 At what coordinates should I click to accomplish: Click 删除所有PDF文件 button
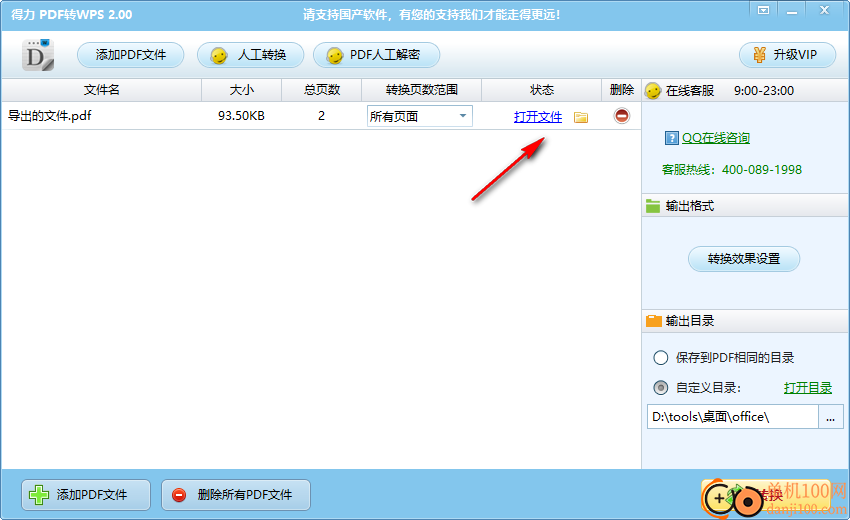click(x=236, y=495)
